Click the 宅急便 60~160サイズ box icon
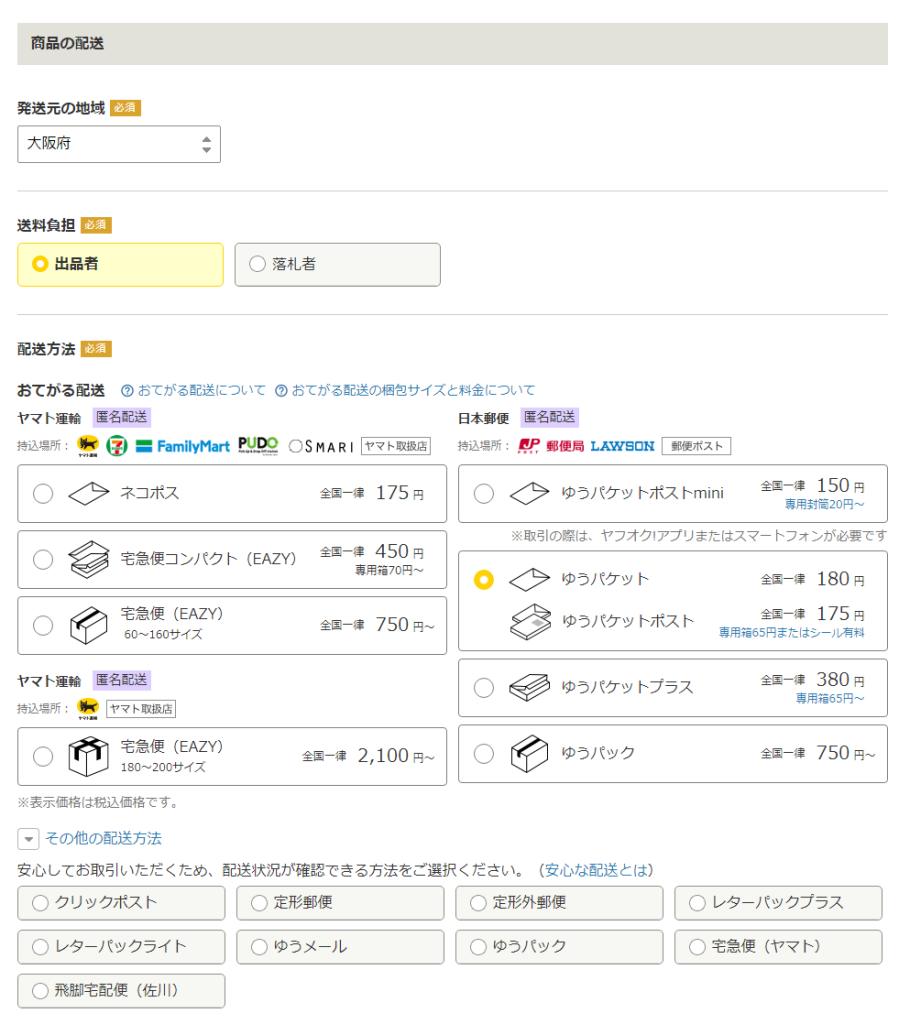The height and width of the screenshot is (1024, 910). click(89, 626)
